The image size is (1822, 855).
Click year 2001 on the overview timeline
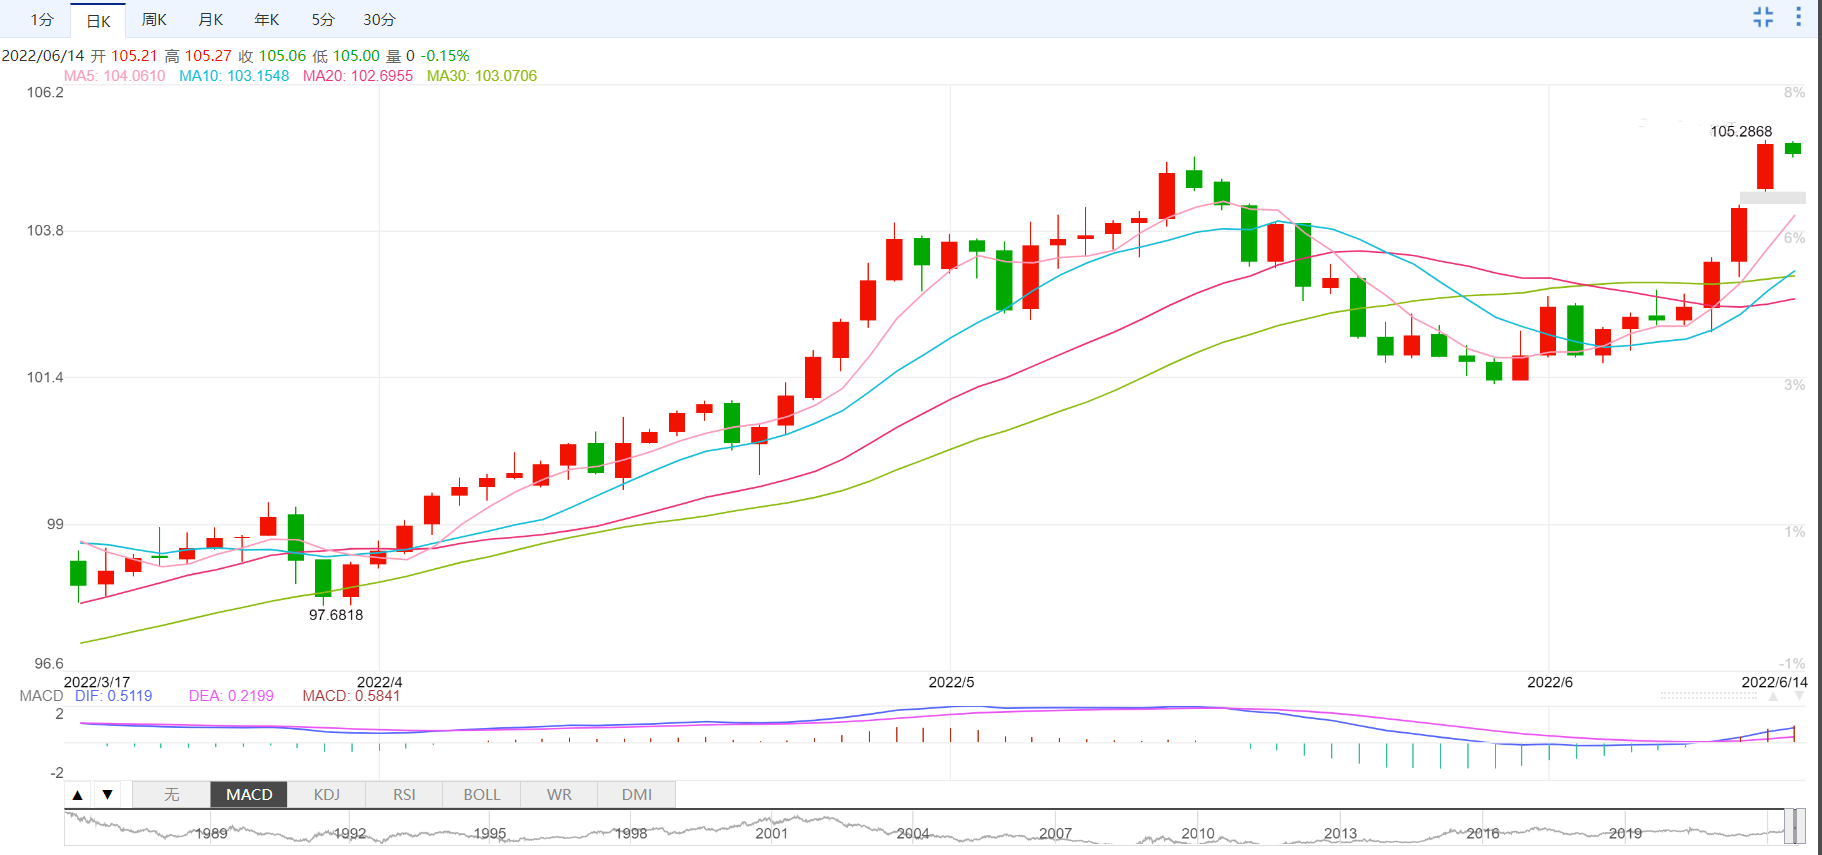tap(772, 834)
